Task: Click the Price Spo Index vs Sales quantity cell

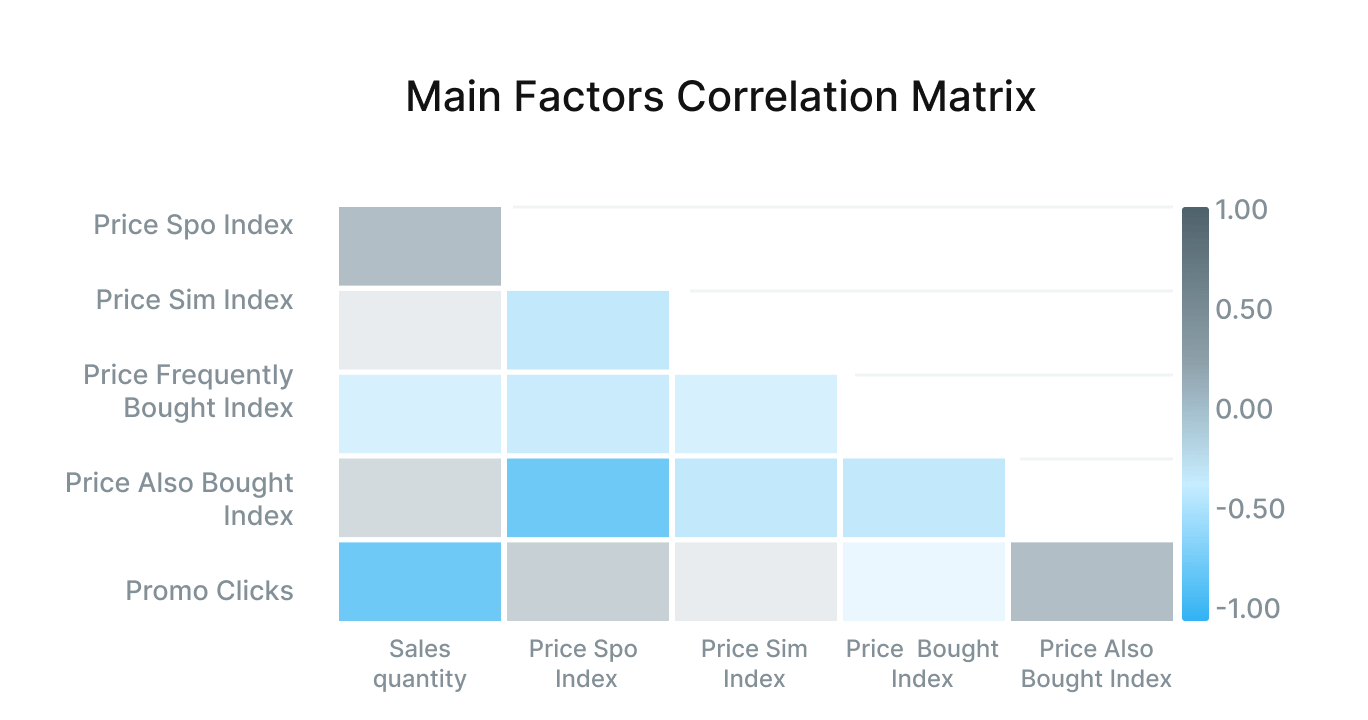Action: (x=420, y=246)
